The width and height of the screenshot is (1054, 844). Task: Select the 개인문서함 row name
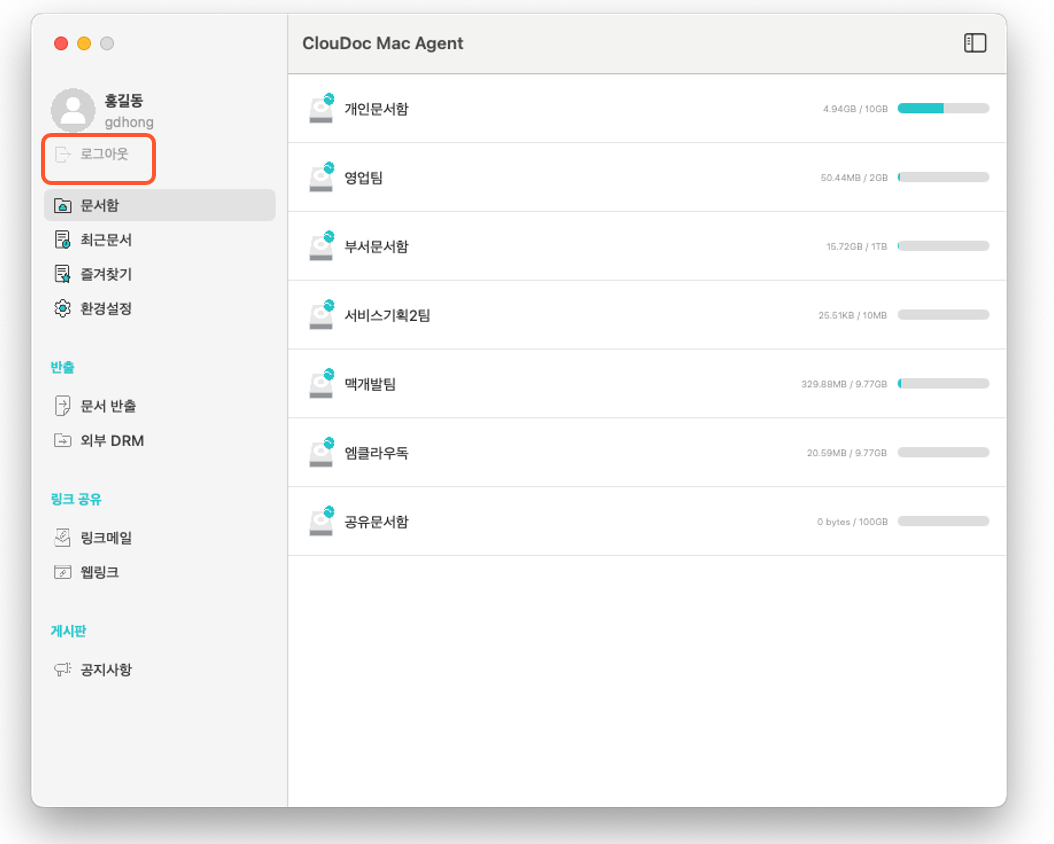coord(376,109)
